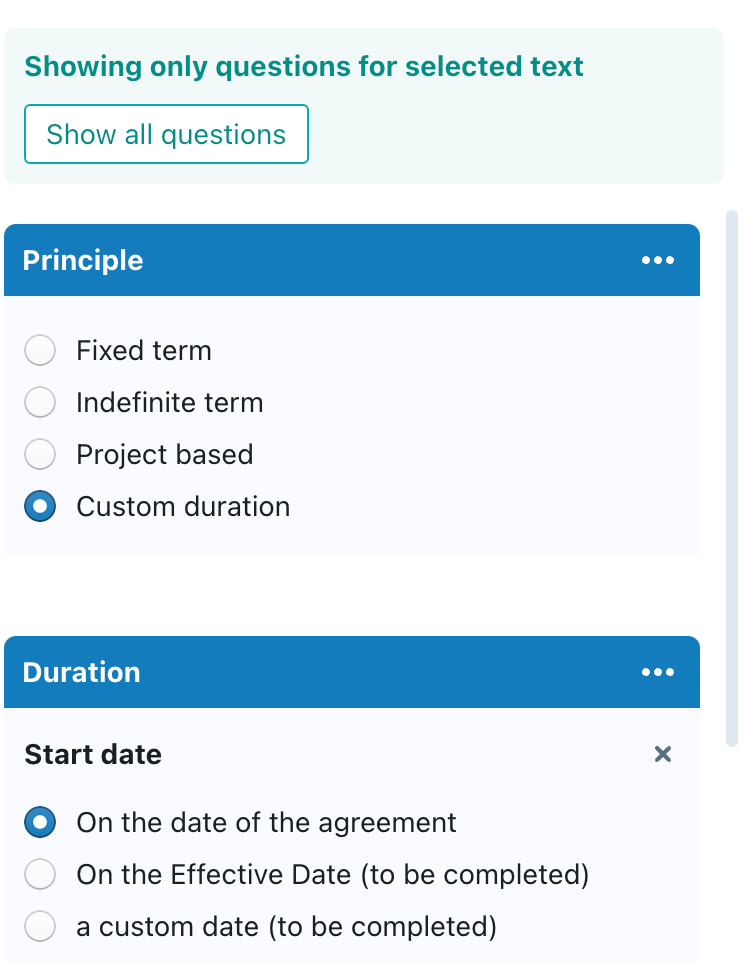Image resolution: width=748 pixels, height=962 pixels.
Task: Remove the Start date question with X
Action: (662, 754)
